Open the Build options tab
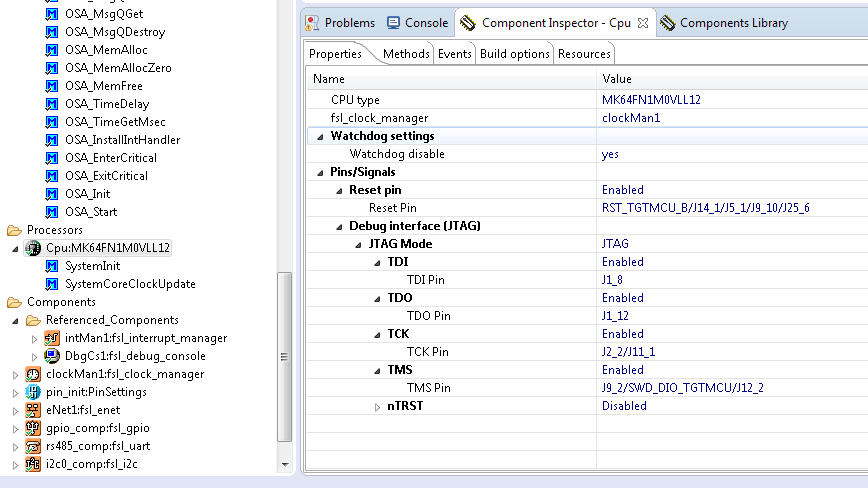Image resolution: width=868 pixels, height=488 pixels. (x=514, y=54)
